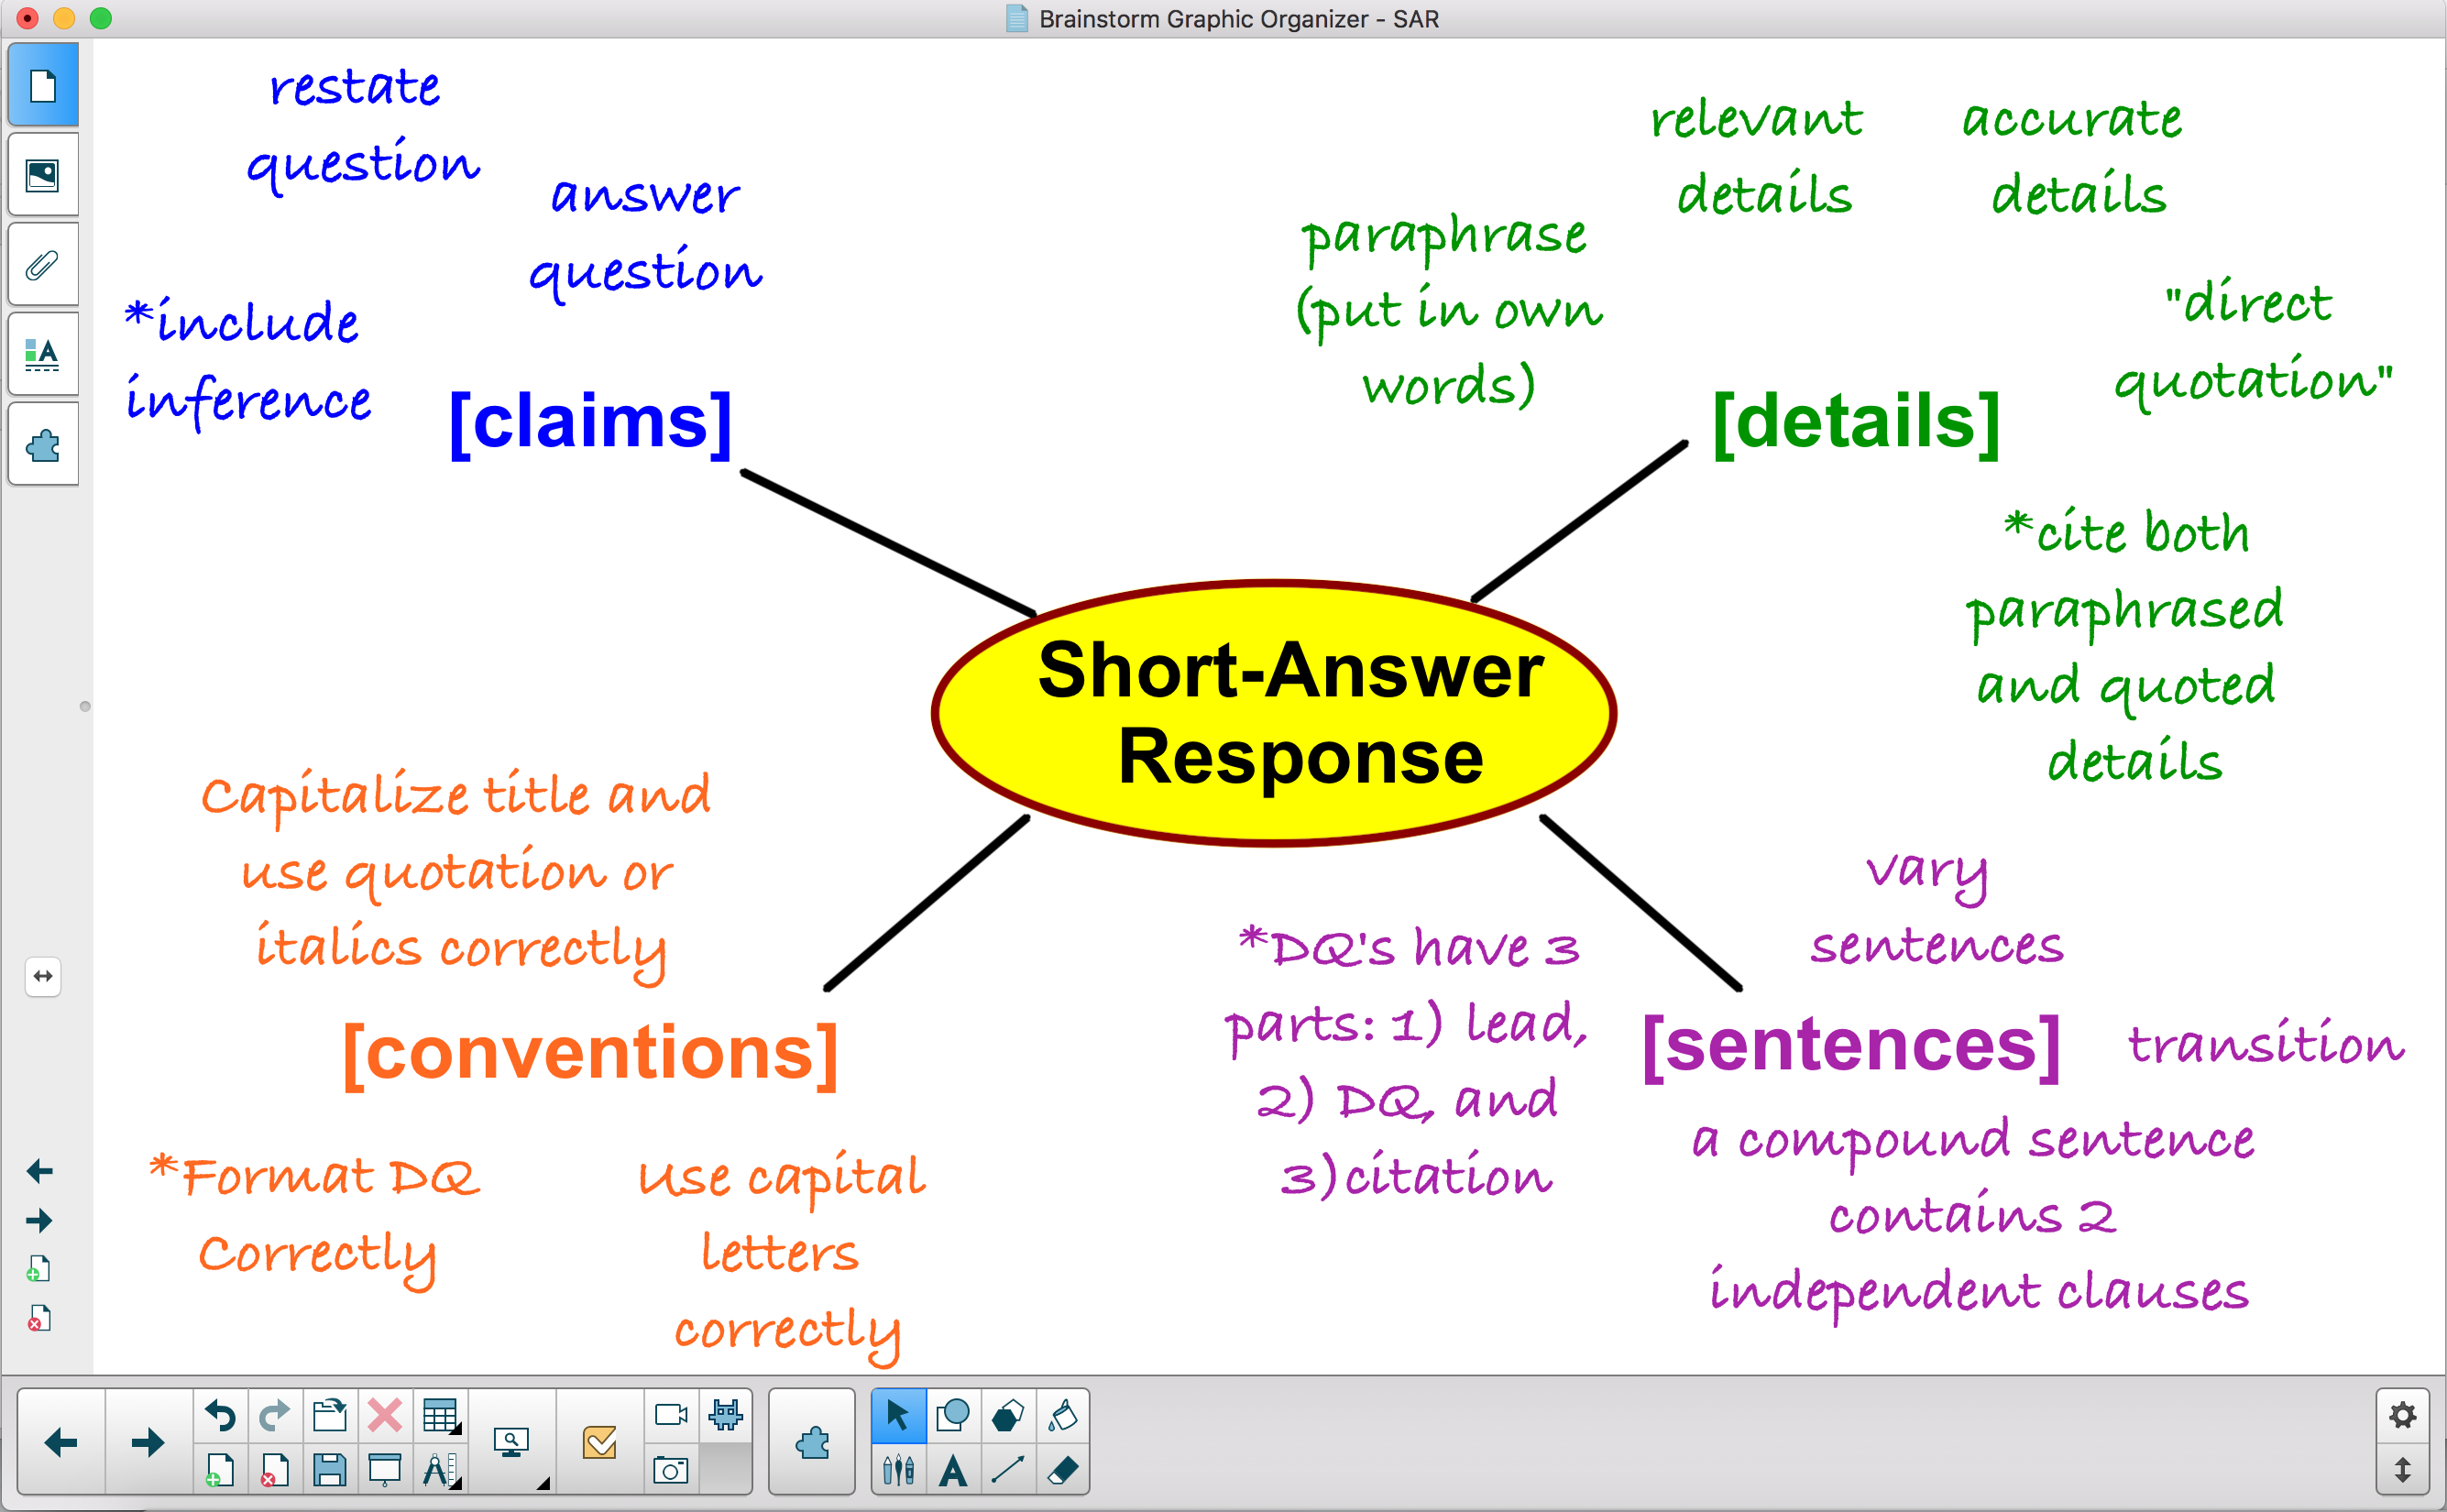The height and width of the screenshot is (1512, 2447).
Task: Move toolbar with the up-down arrow
Action: tap(2402, 1469)
